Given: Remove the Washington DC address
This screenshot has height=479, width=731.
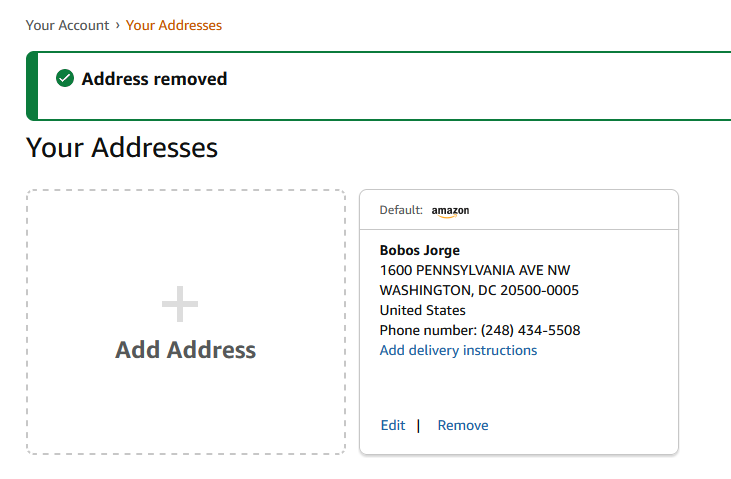Looking at the screenshot, I should point(463,425).
